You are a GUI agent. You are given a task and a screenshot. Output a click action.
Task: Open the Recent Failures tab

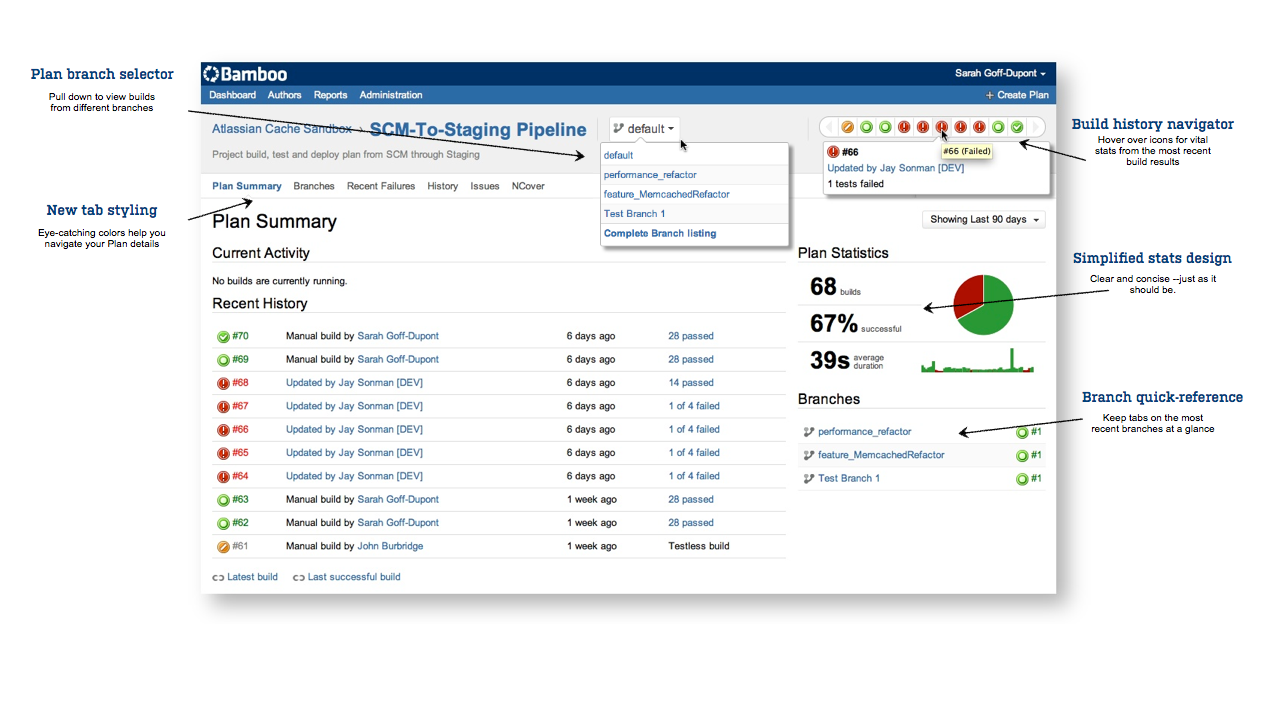tap(381, 186)
